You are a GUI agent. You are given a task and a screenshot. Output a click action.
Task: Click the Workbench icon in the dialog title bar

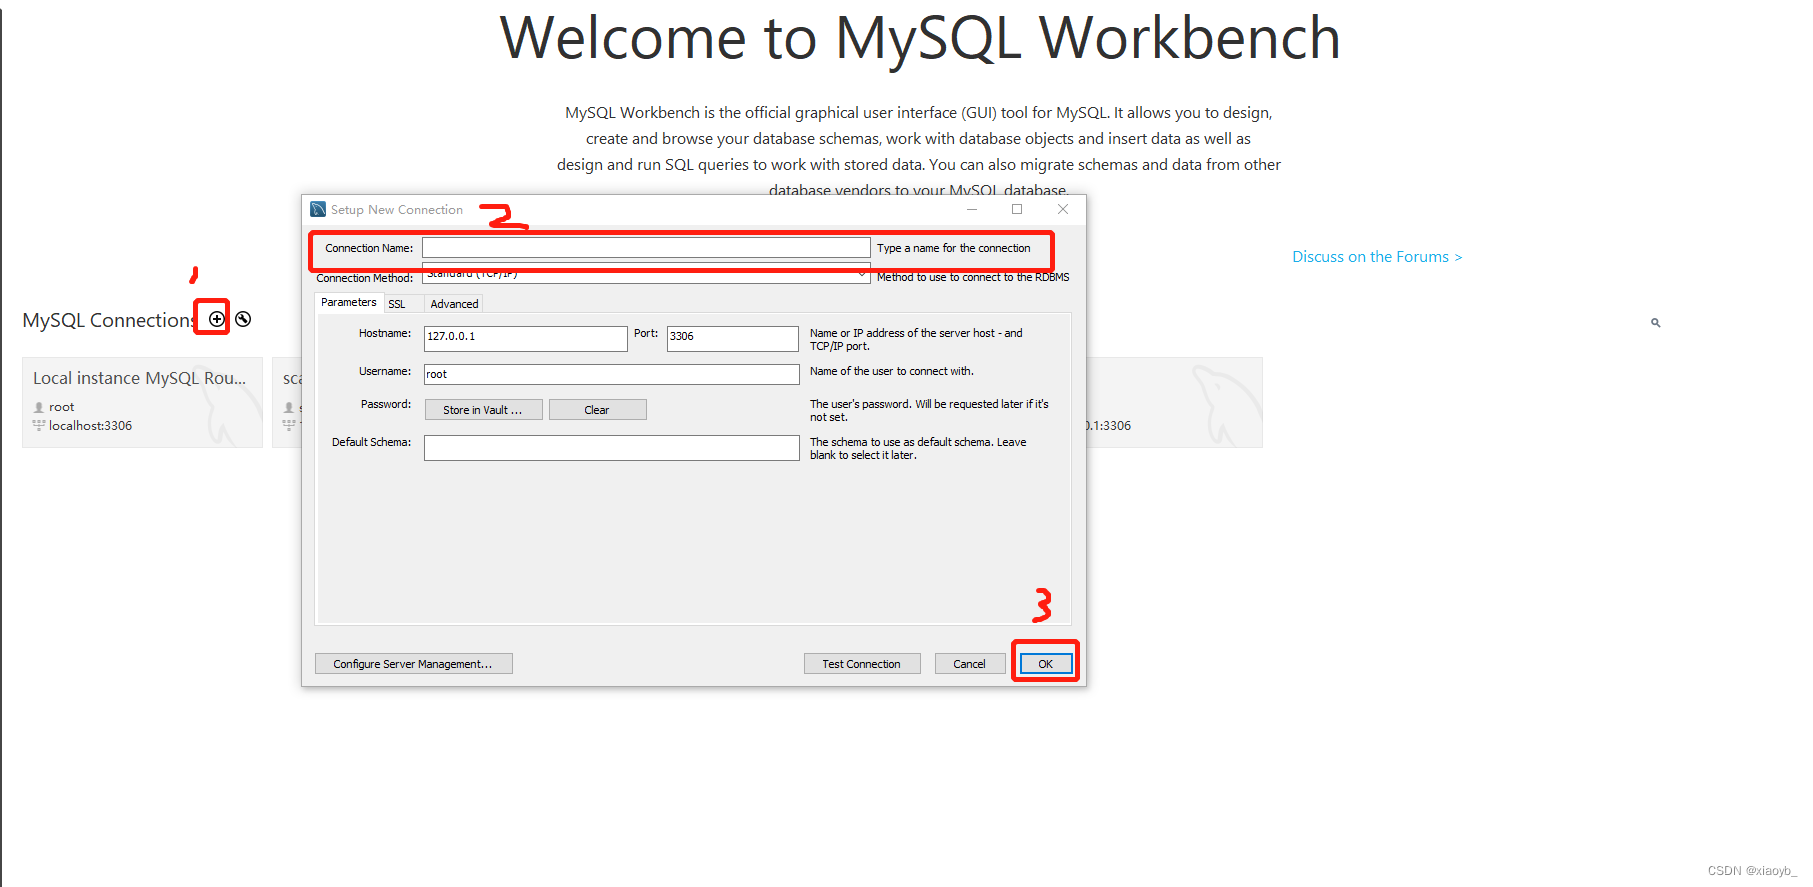318,209
